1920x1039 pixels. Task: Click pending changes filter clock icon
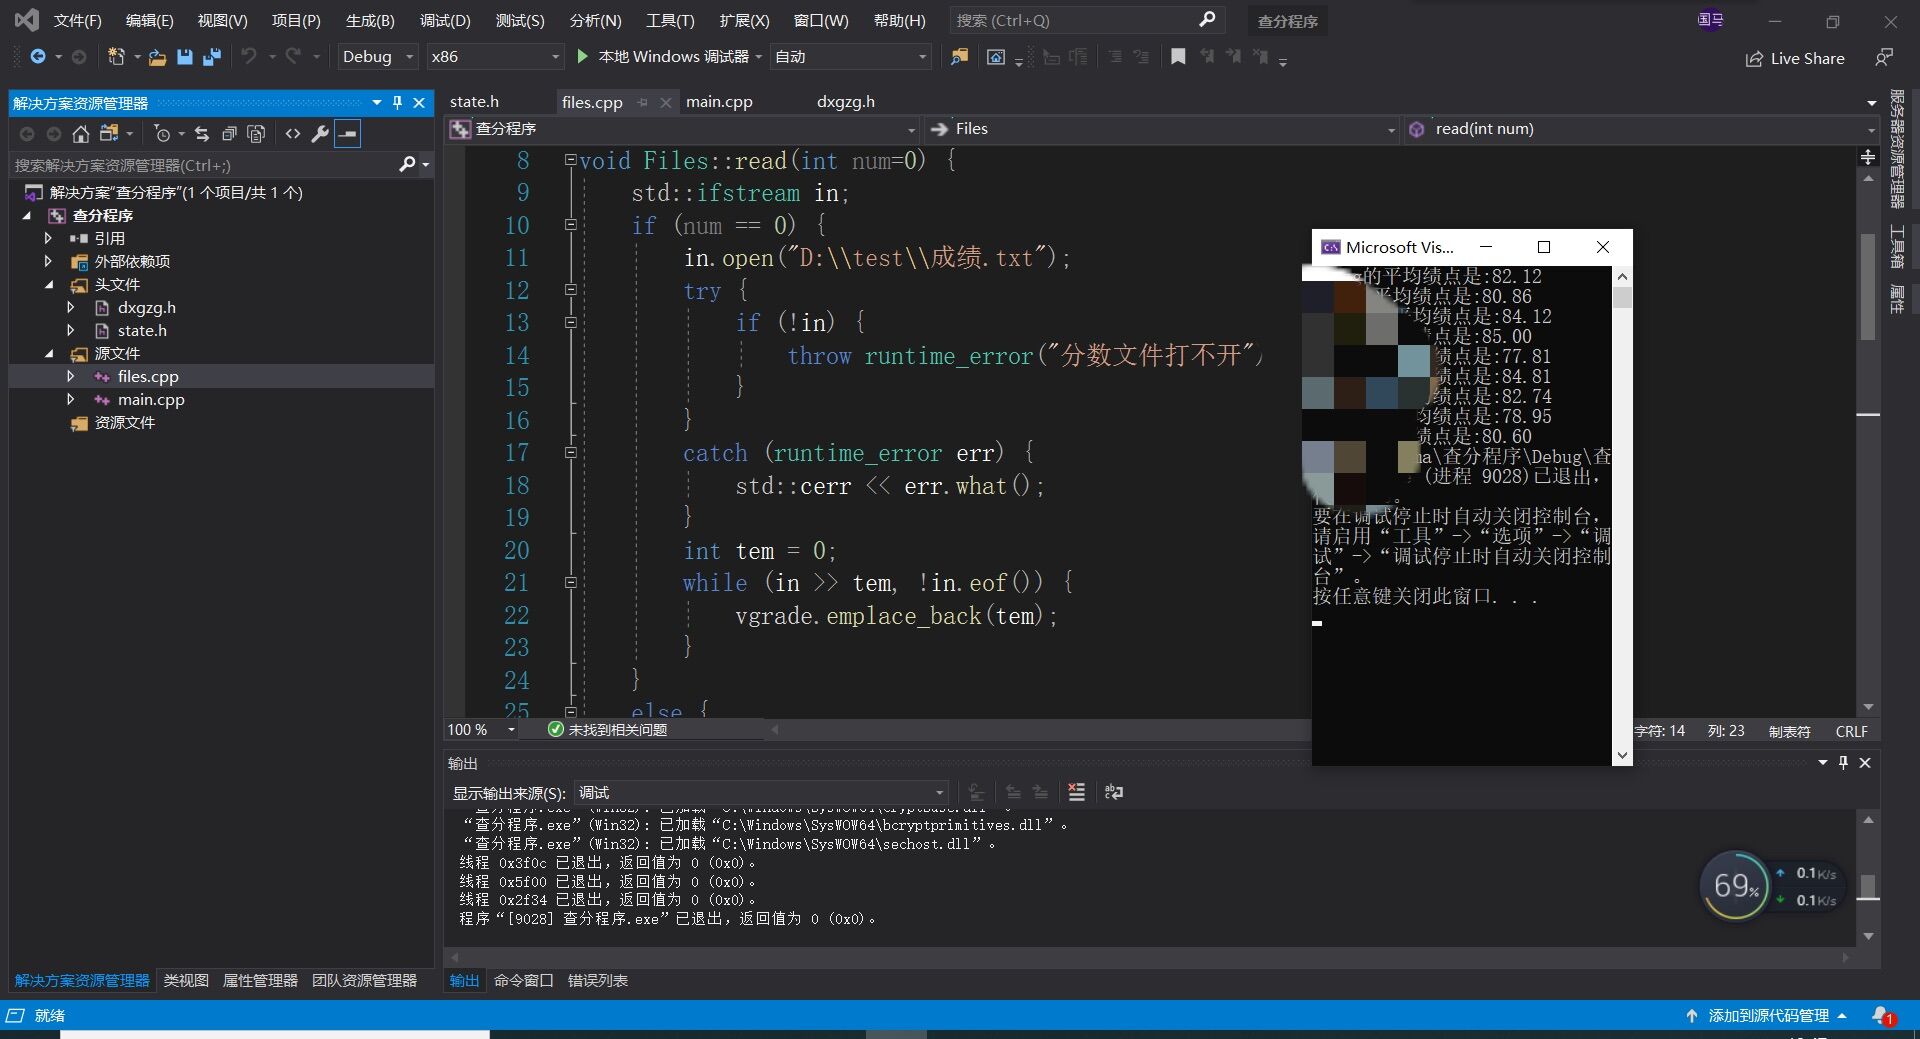pos(162,134)
